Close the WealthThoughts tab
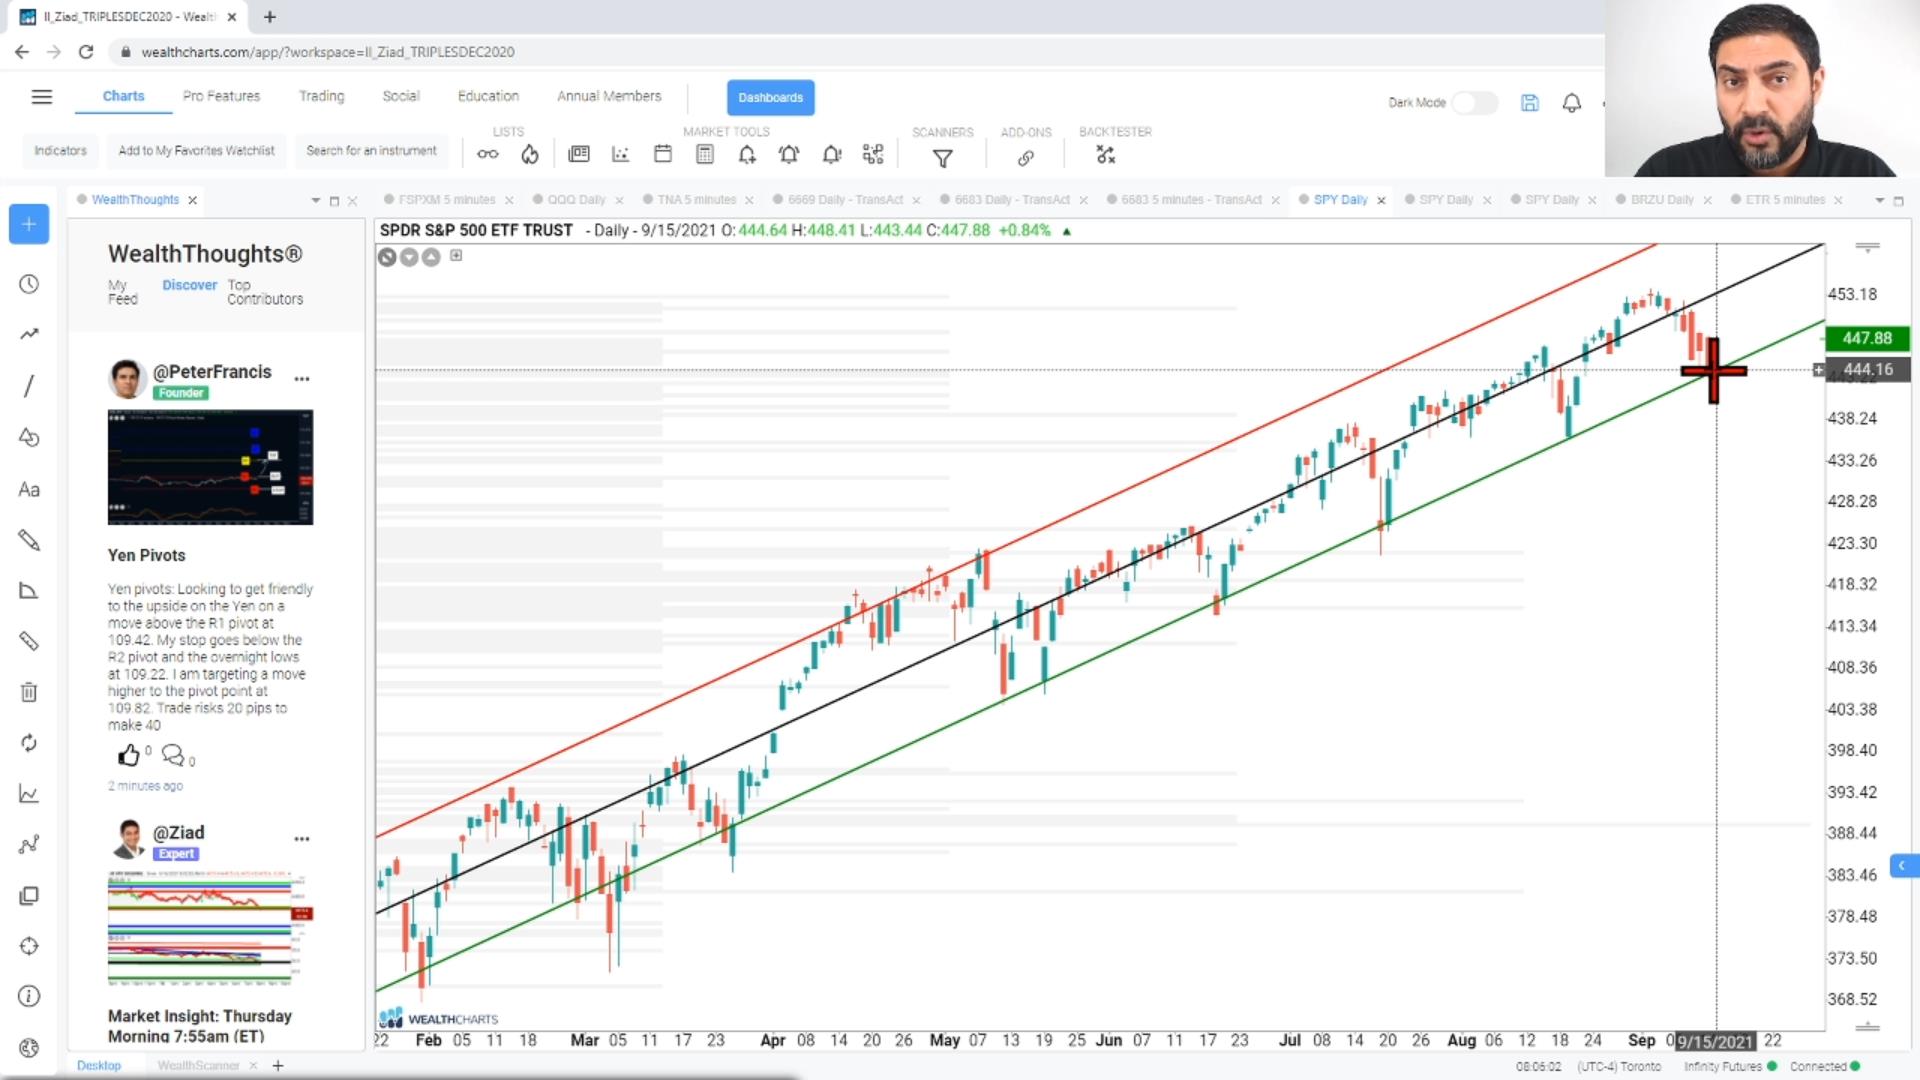 (x=193, y=200)
